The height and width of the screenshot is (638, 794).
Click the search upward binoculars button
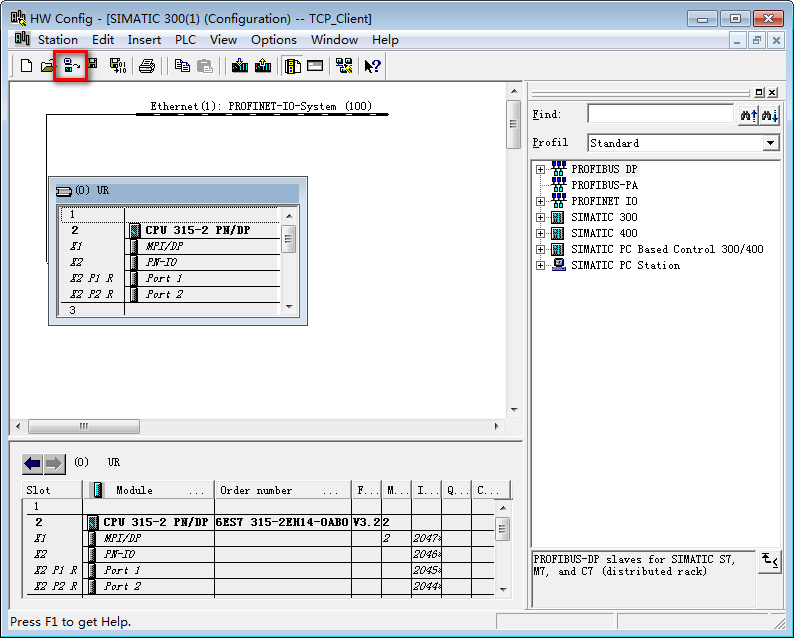point(748,115)
